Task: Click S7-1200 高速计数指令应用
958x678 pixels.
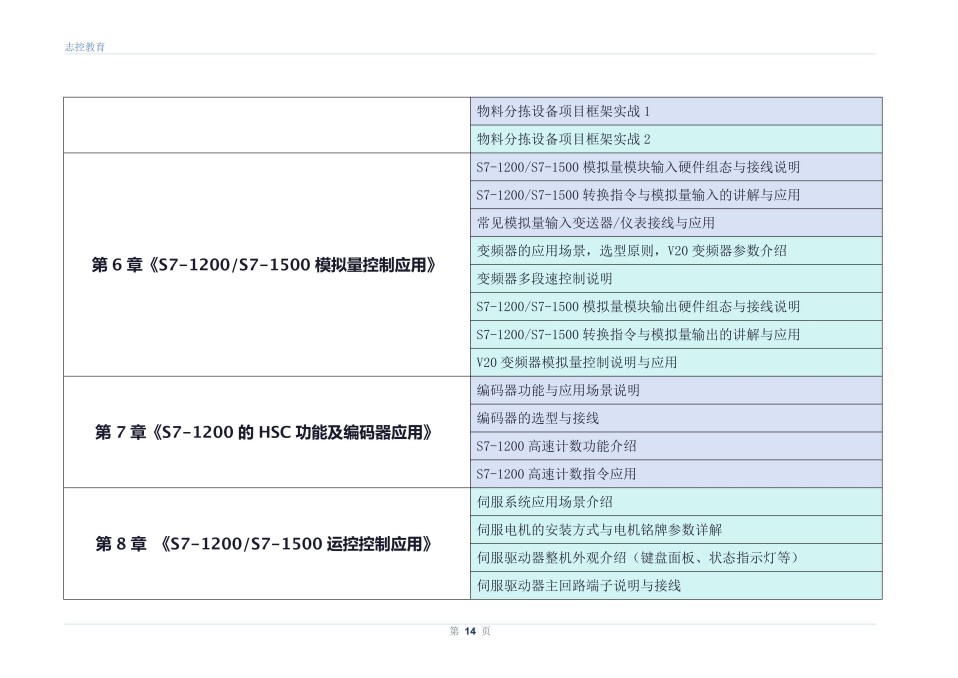Action: point(676,474)
